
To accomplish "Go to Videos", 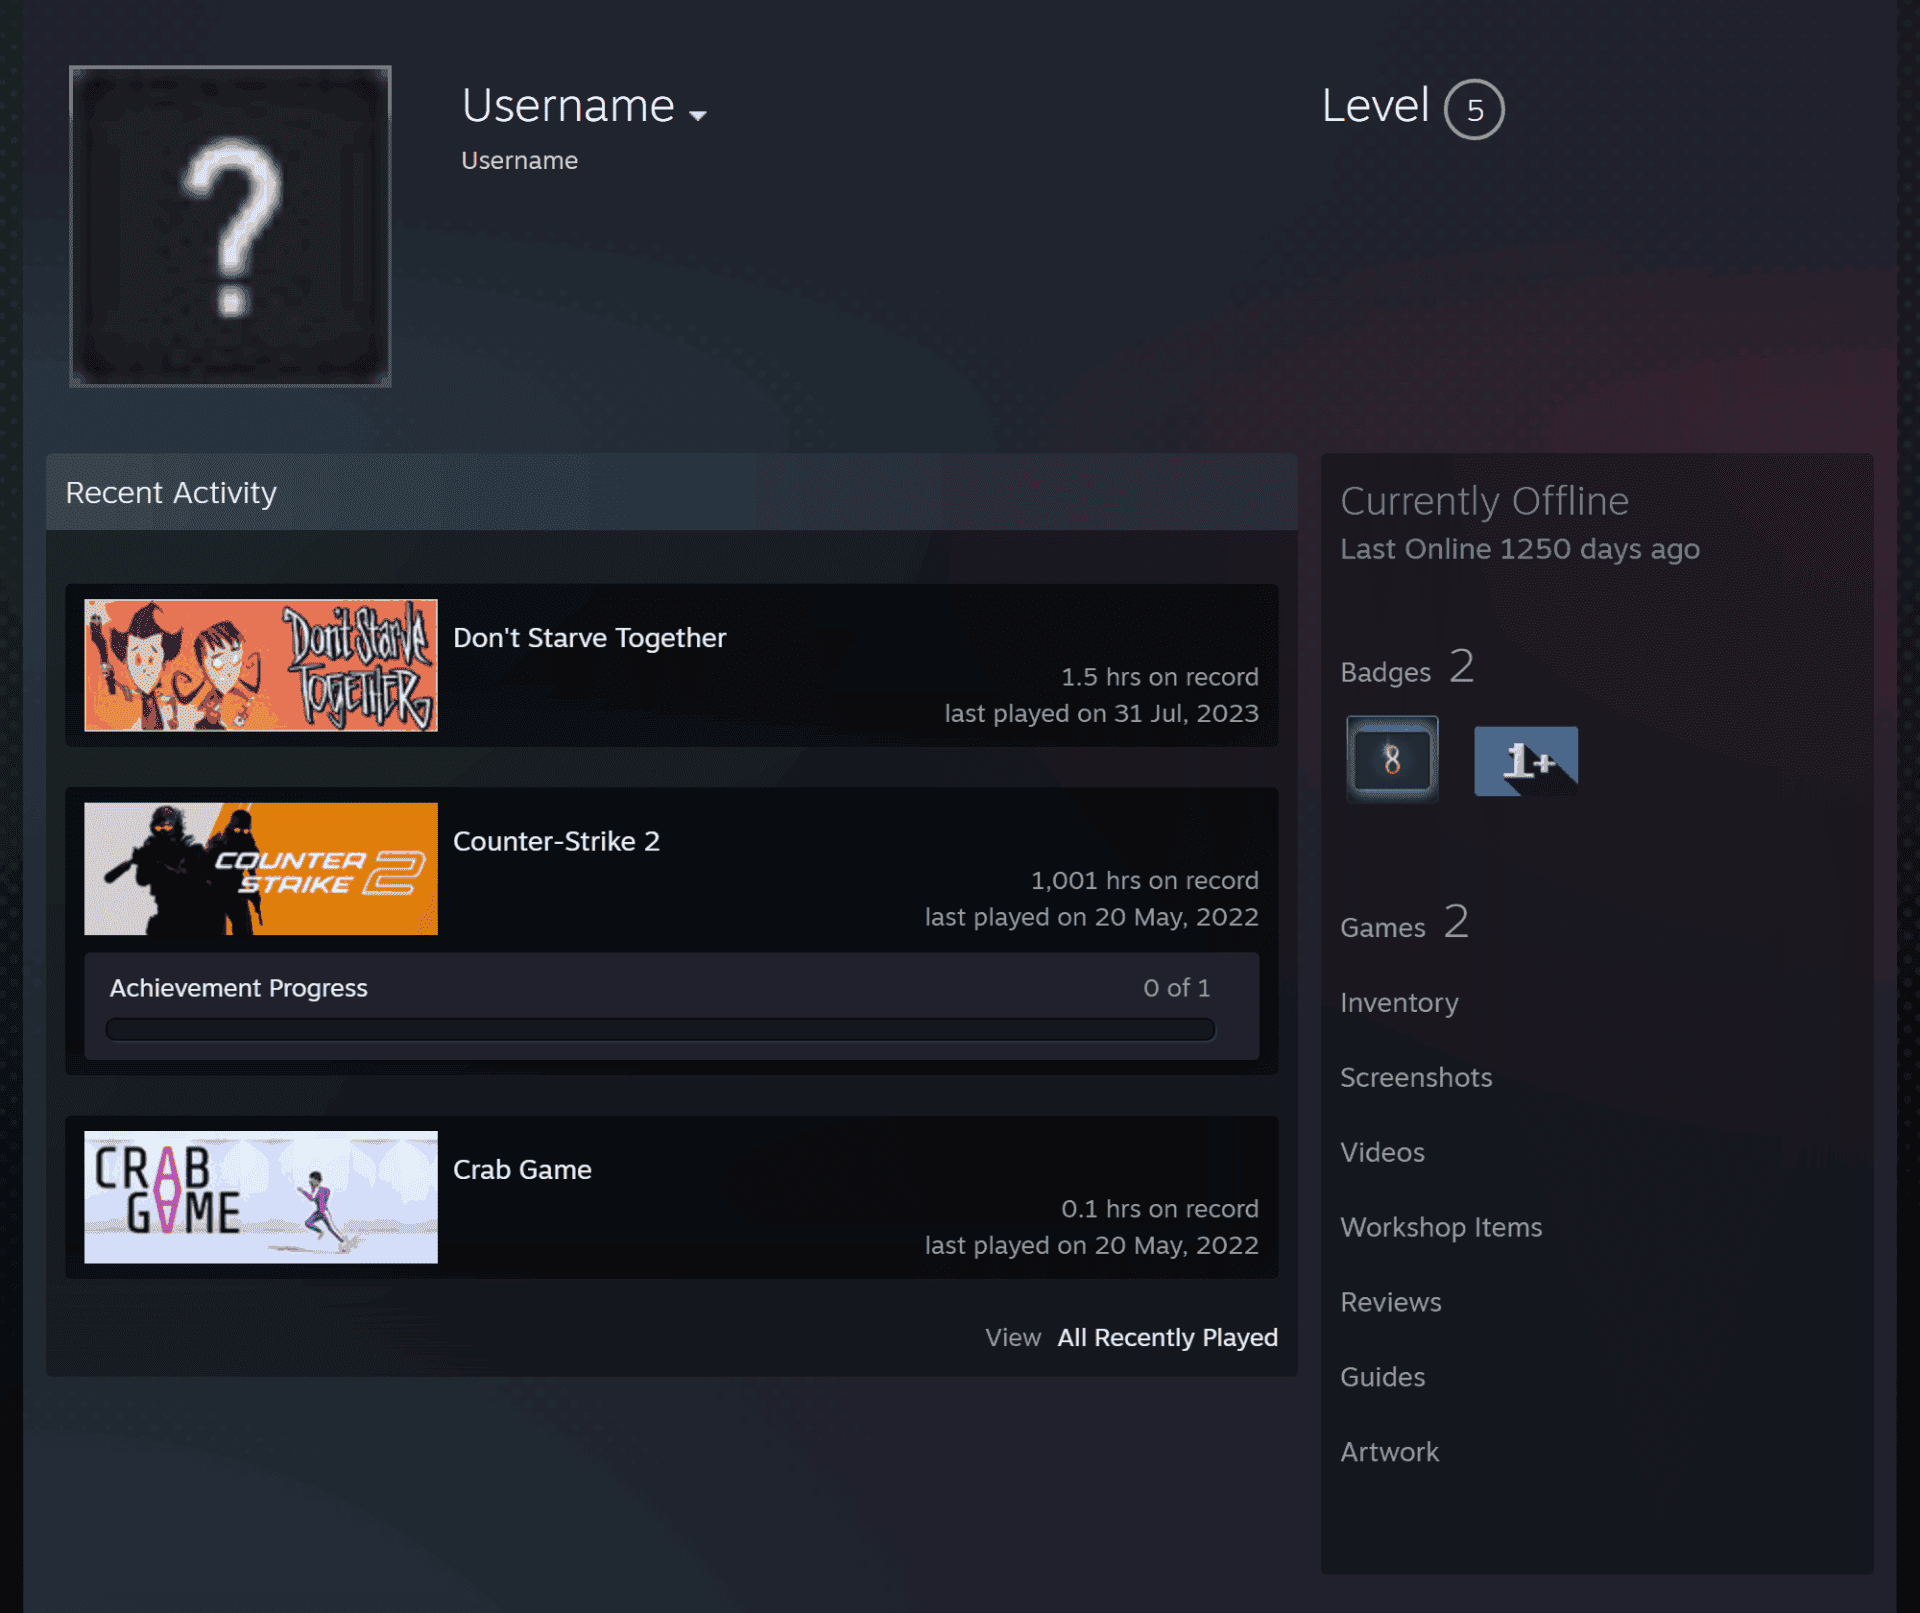I will (1382, 1153).
